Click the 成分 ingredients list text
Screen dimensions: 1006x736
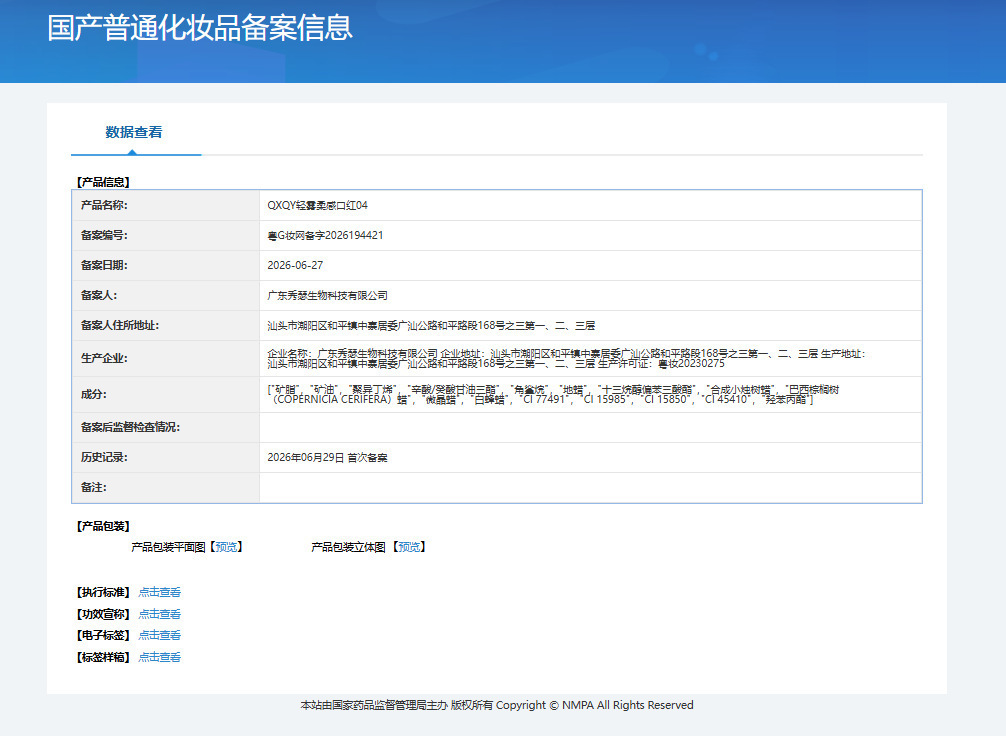553,394
